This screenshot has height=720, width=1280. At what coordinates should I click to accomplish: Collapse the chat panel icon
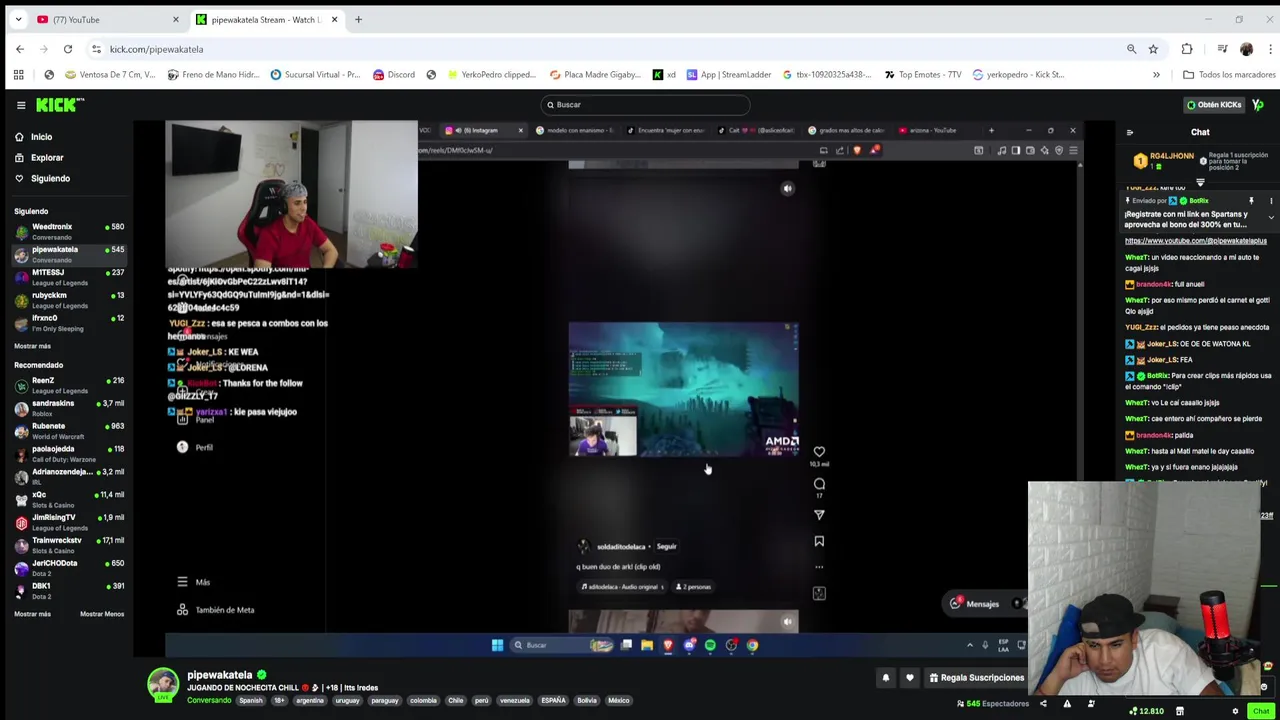coord(1130,132)
